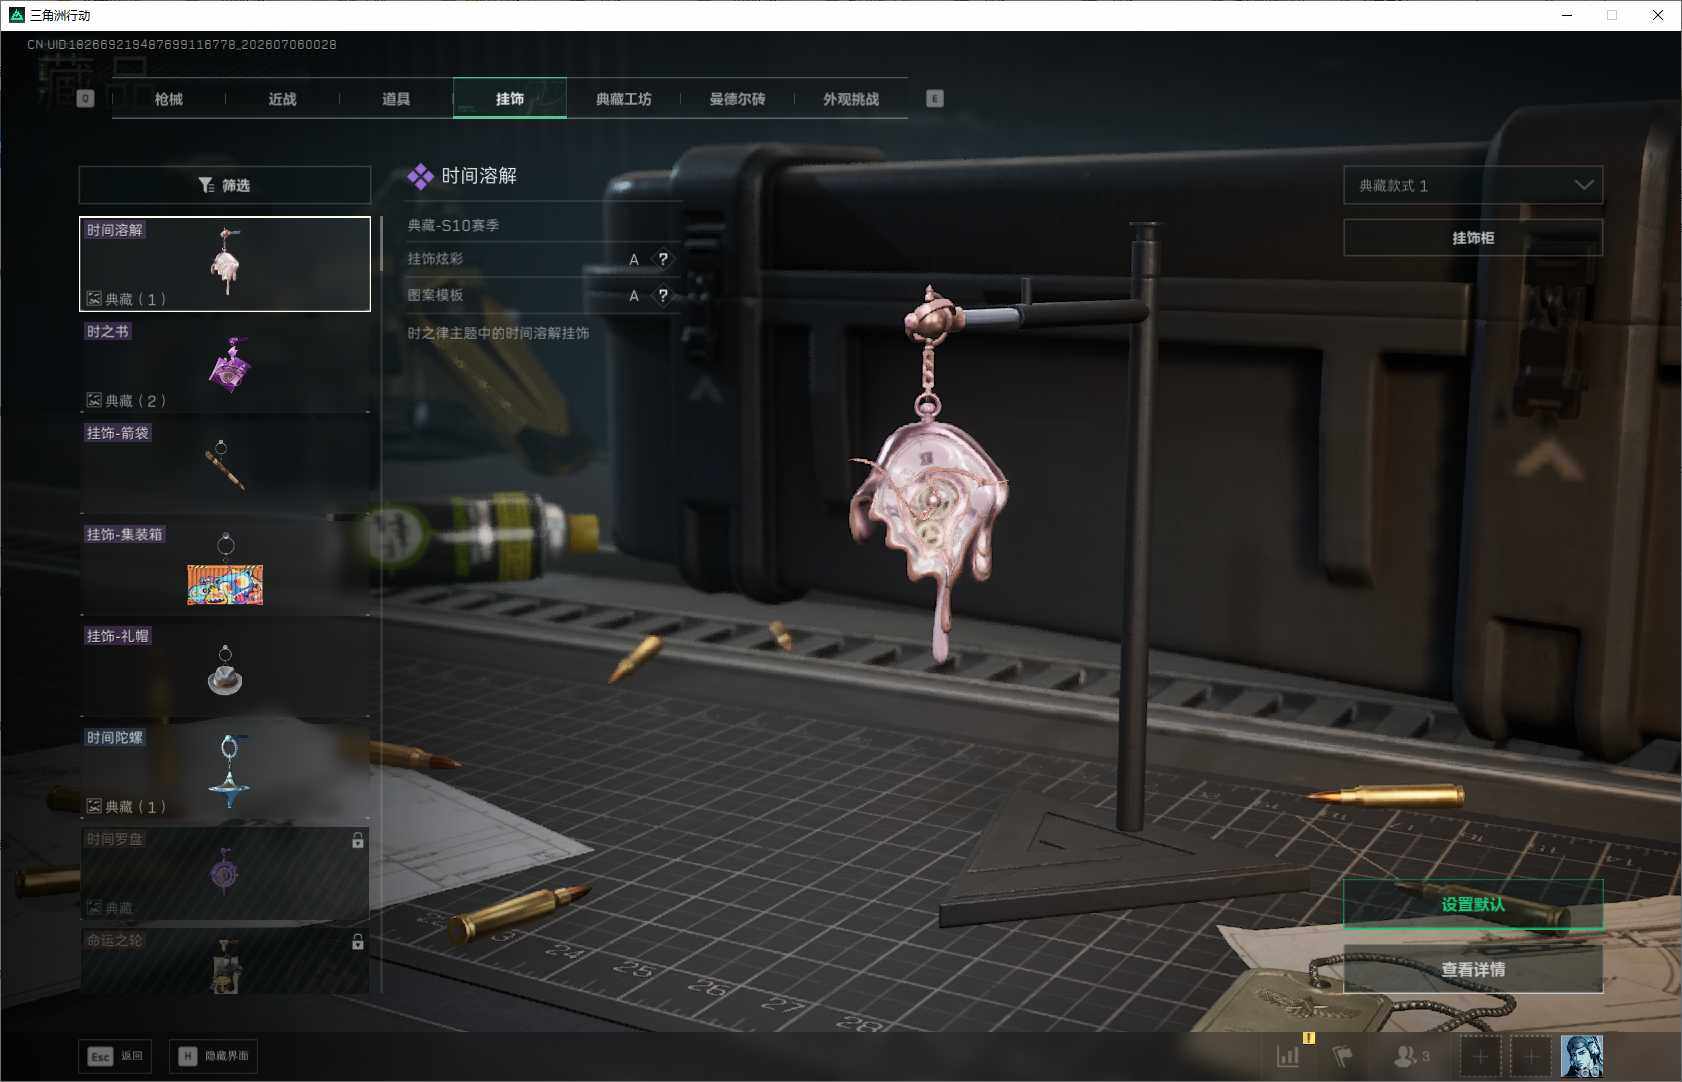Image resolution: width=1682 pixels, height=1082 pixels.
Task: Switch to the 典藏工坊 tab
Action: (624, 99)
